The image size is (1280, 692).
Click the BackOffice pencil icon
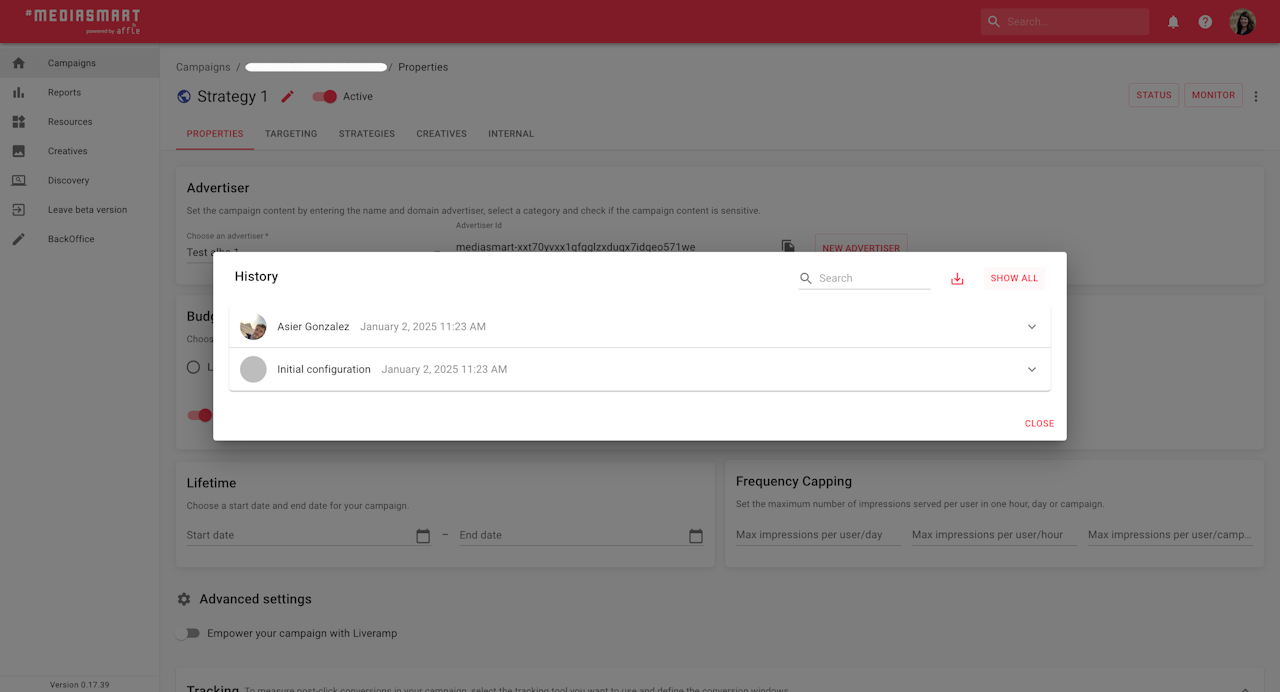click(x=19, y=239)
